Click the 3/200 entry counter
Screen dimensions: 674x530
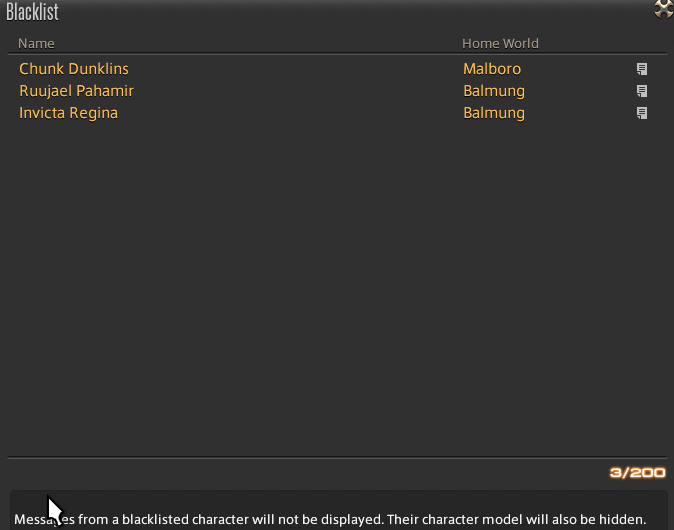tap(637, 473)
